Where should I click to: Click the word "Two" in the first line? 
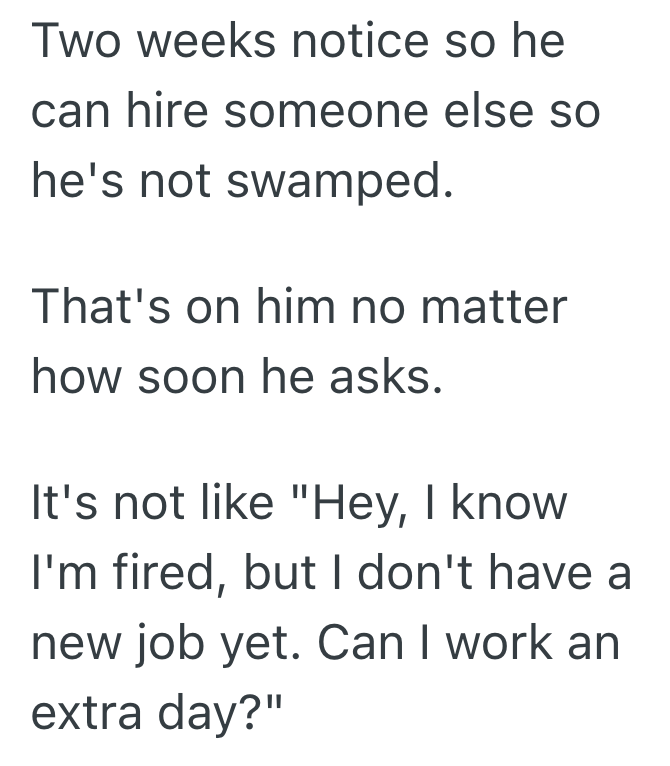pyautogui.click(x=74, y=43)
